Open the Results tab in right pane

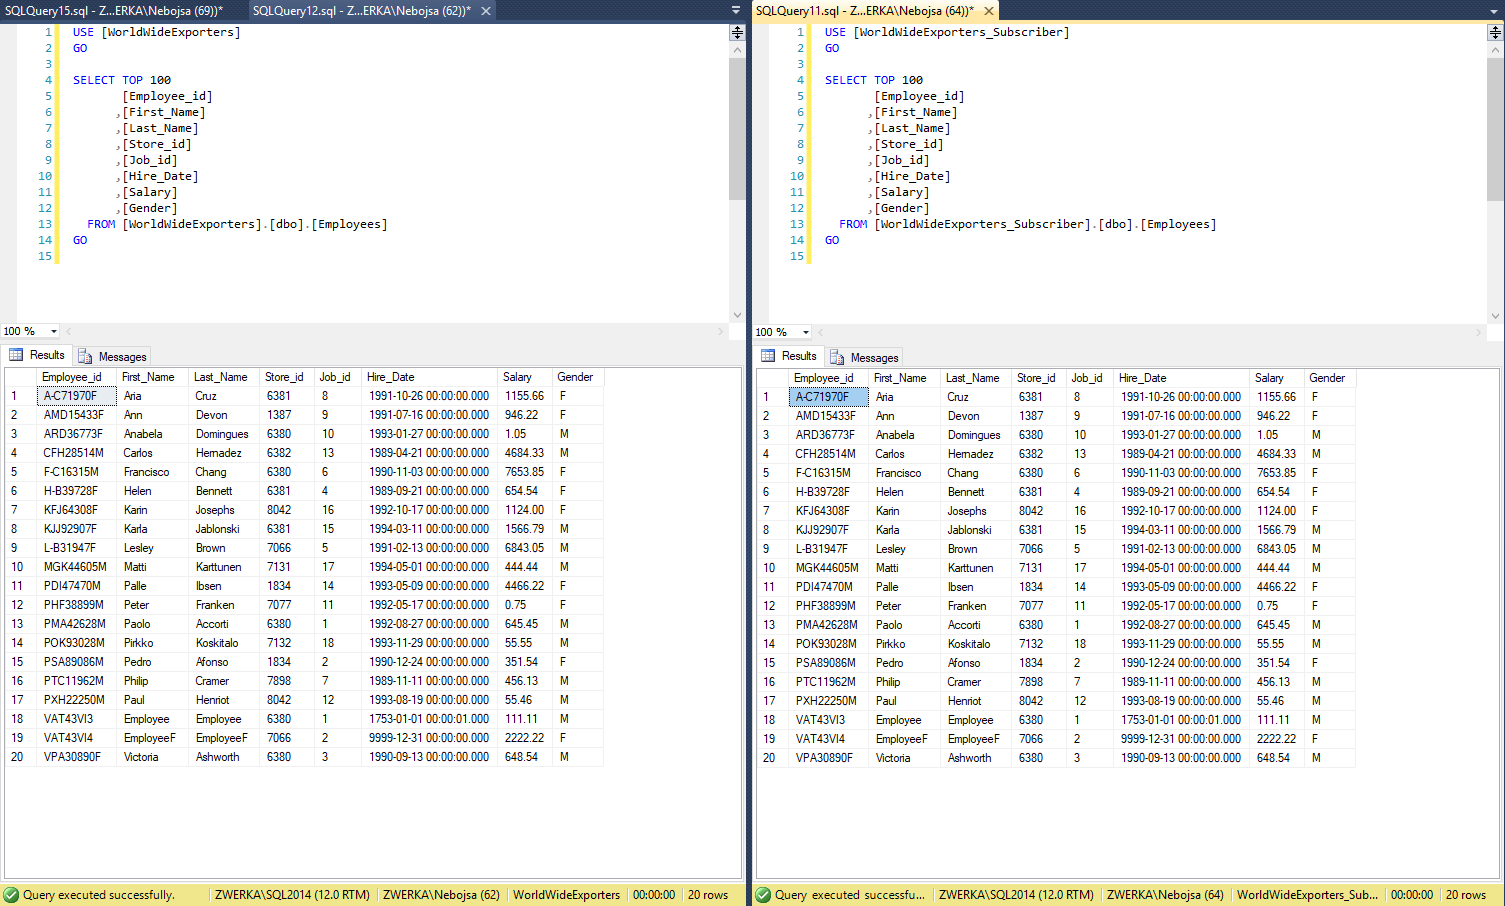(789, 356)
